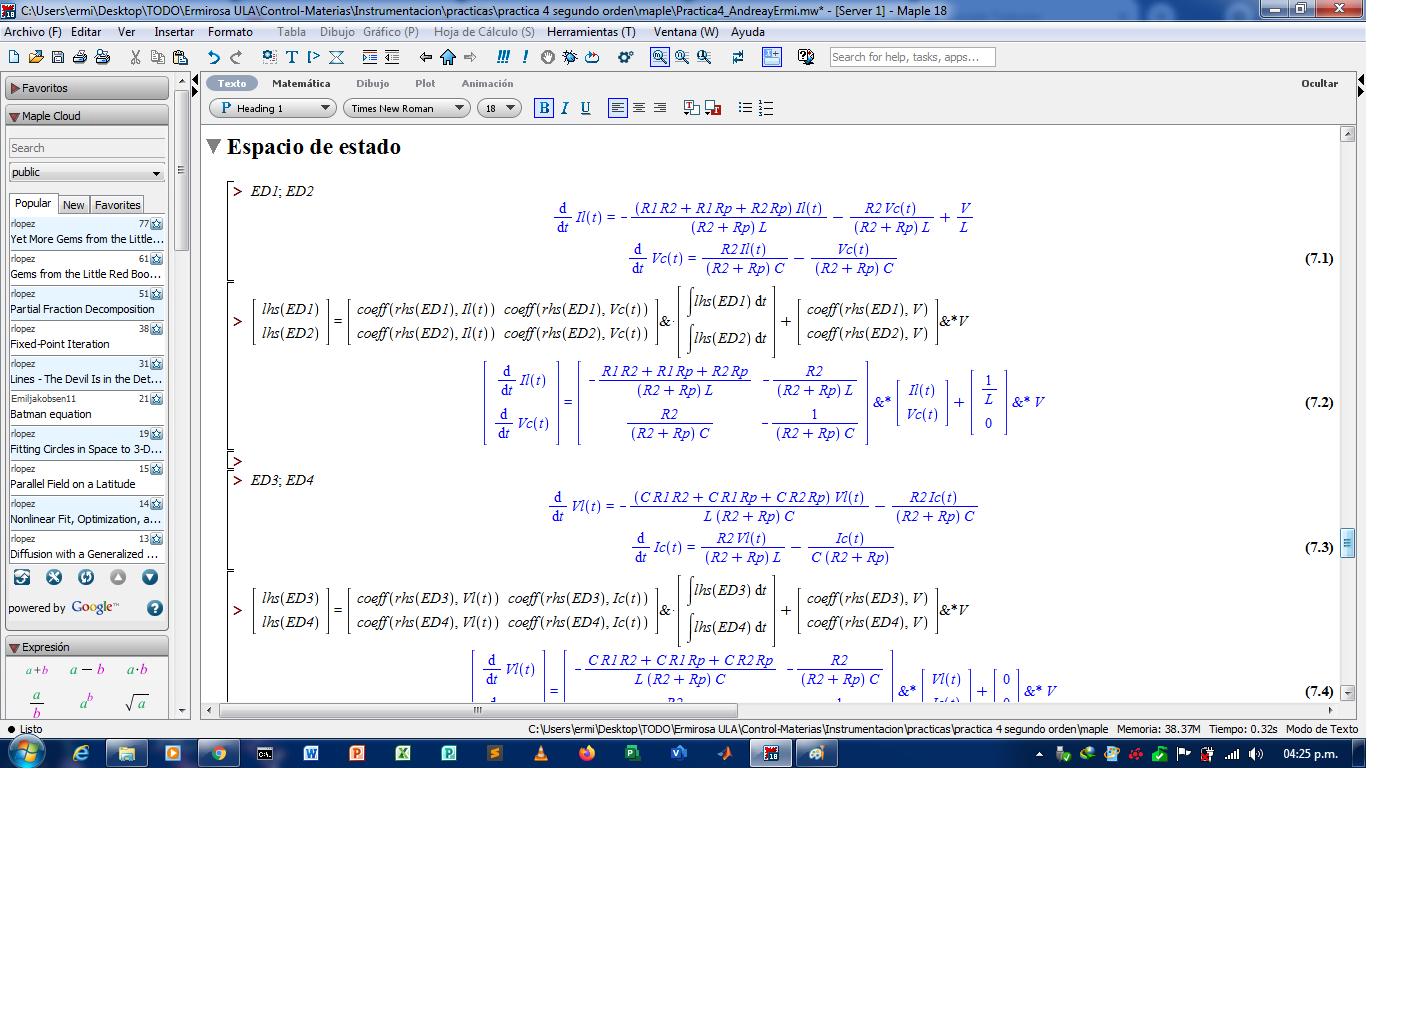Execute the entire worksheet
The height and width of the screenshot is (1034, 1406).
[503, 56]
